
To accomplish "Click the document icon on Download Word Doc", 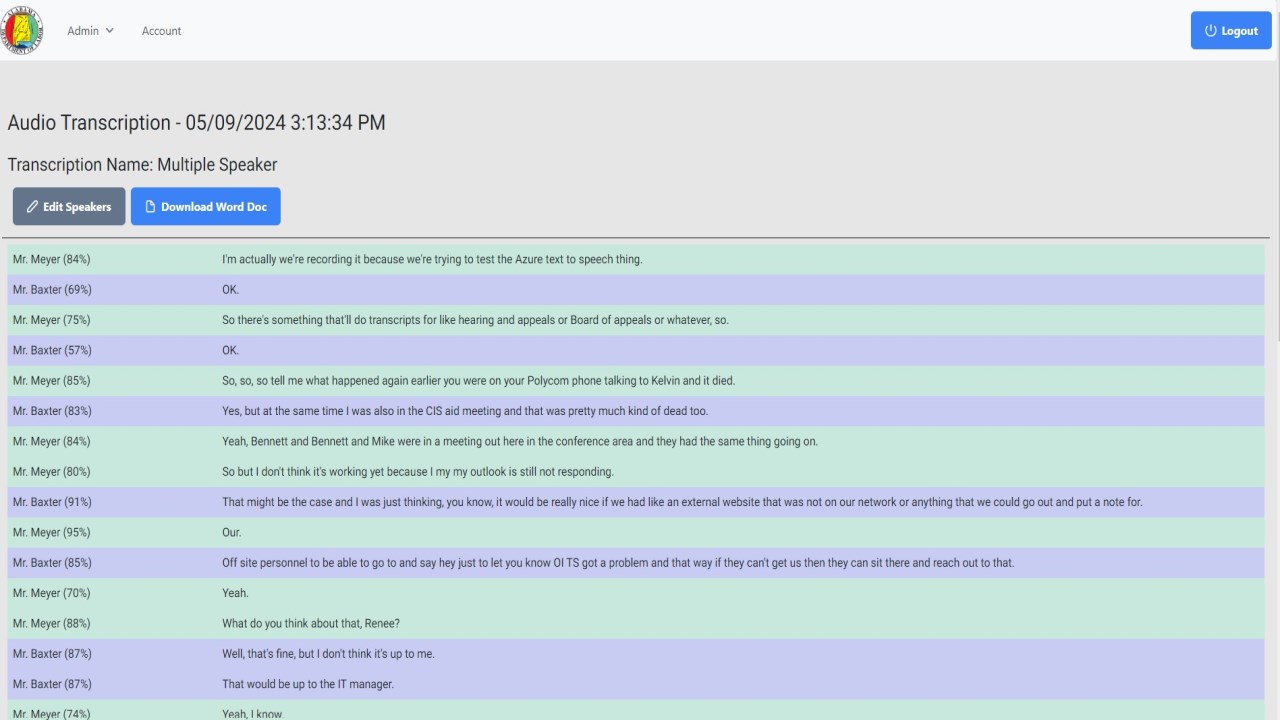I will 151,207.
